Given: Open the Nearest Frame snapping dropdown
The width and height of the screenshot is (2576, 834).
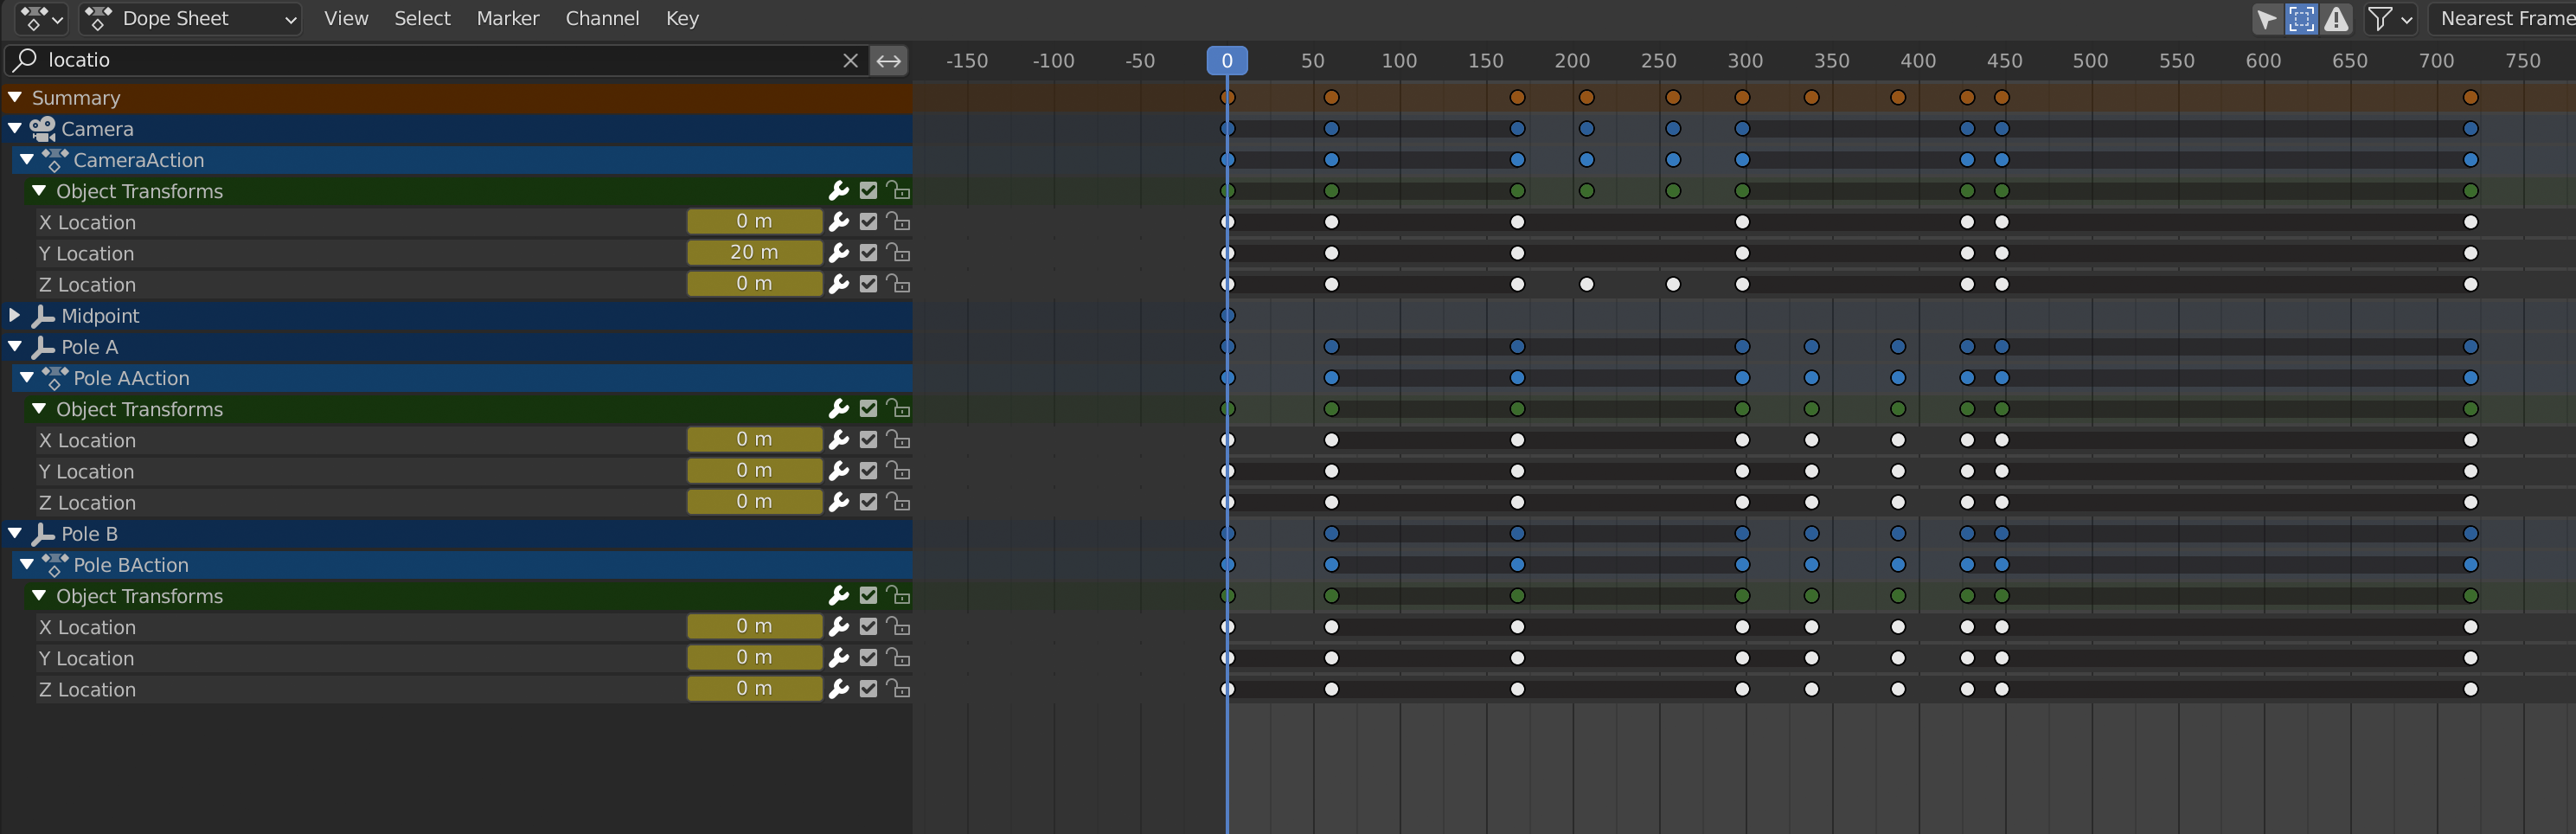Looking at the screenshot, I should coord(2503,18).
